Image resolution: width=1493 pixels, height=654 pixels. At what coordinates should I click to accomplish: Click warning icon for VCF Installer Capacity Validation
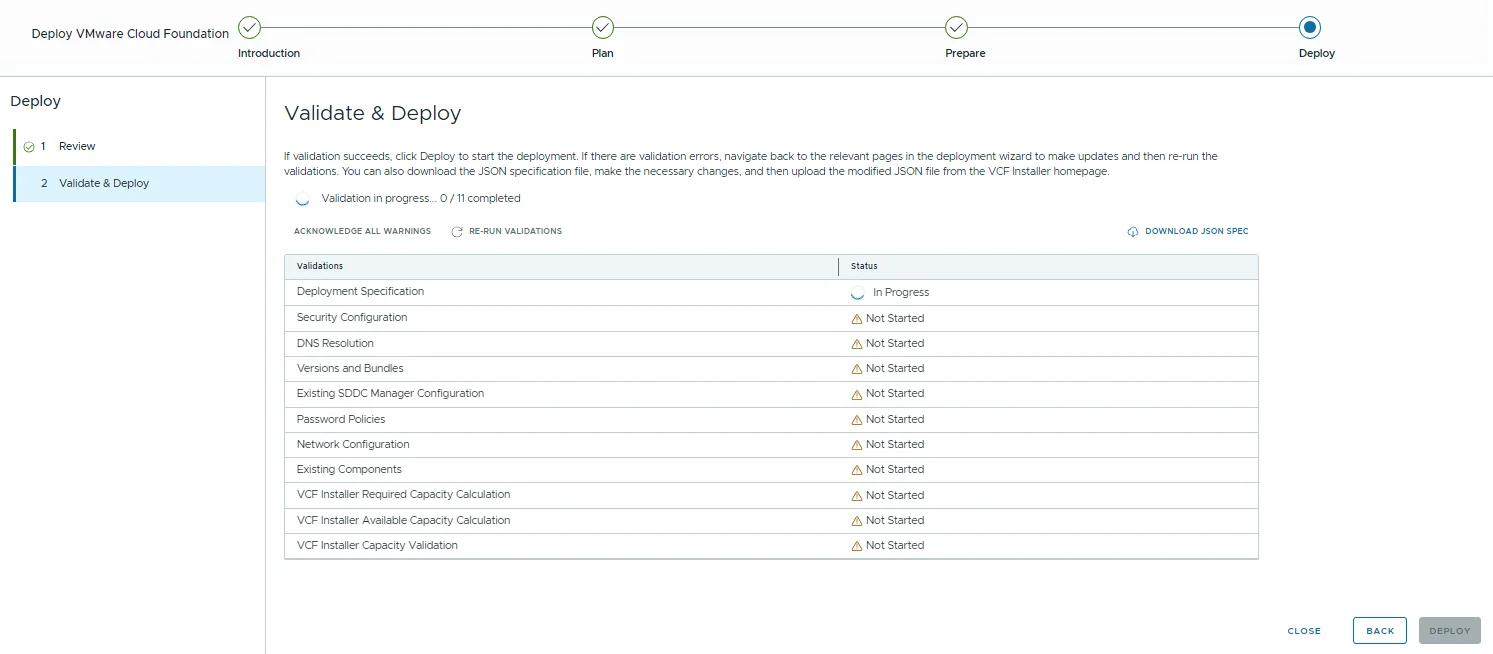856,546
